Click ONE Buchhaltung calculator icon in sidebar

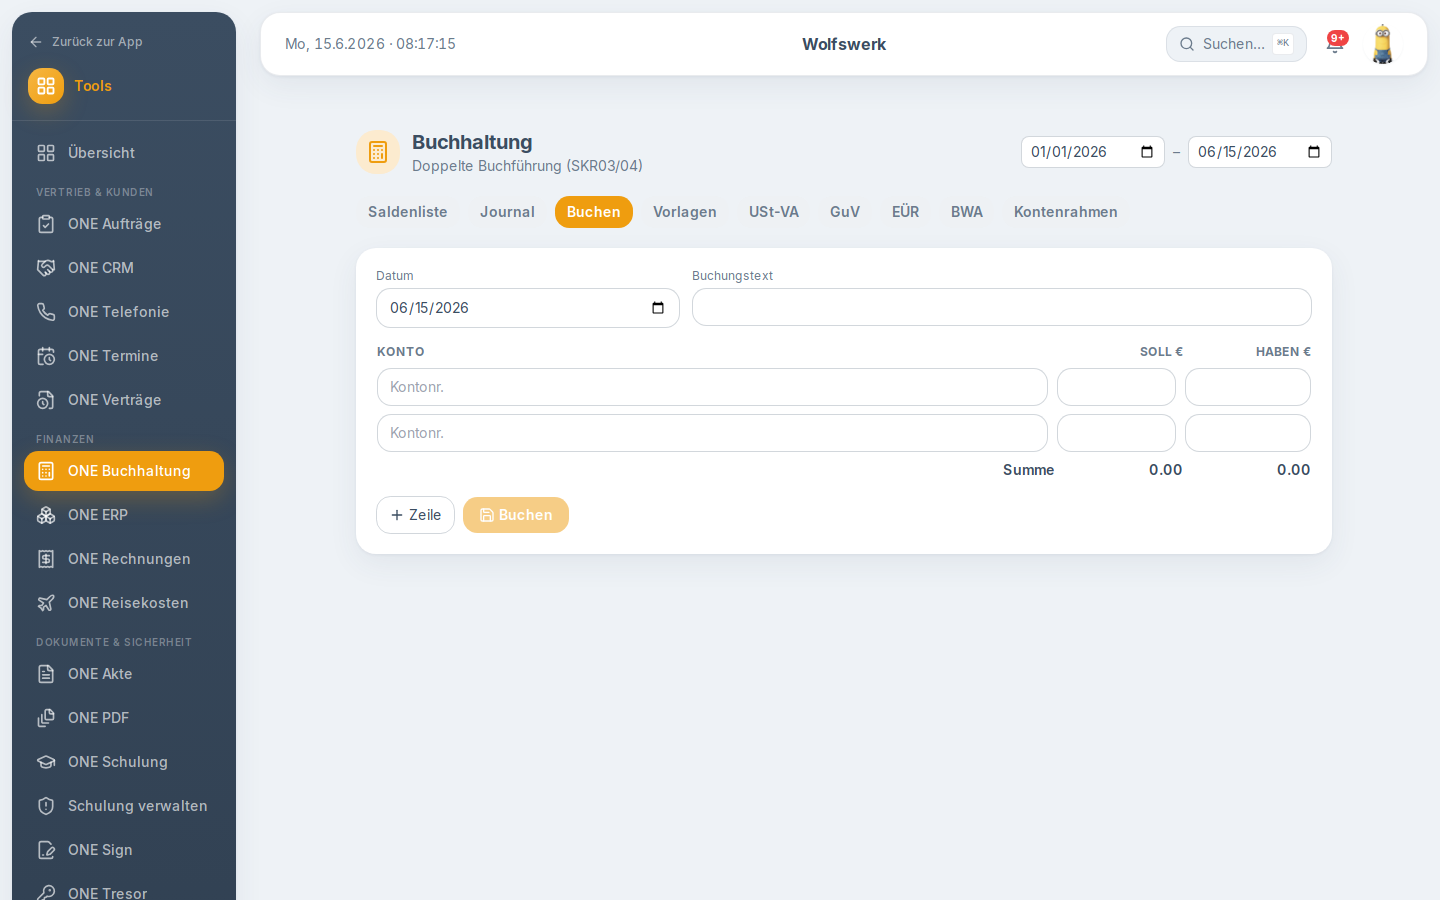[x=46, y=471]
